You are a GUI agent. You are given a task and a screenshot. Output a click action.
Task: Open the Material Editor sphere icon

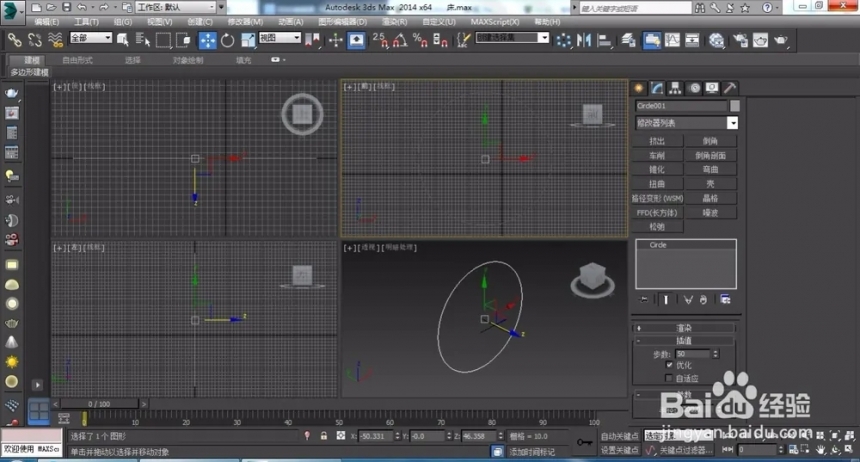(716, 40)
